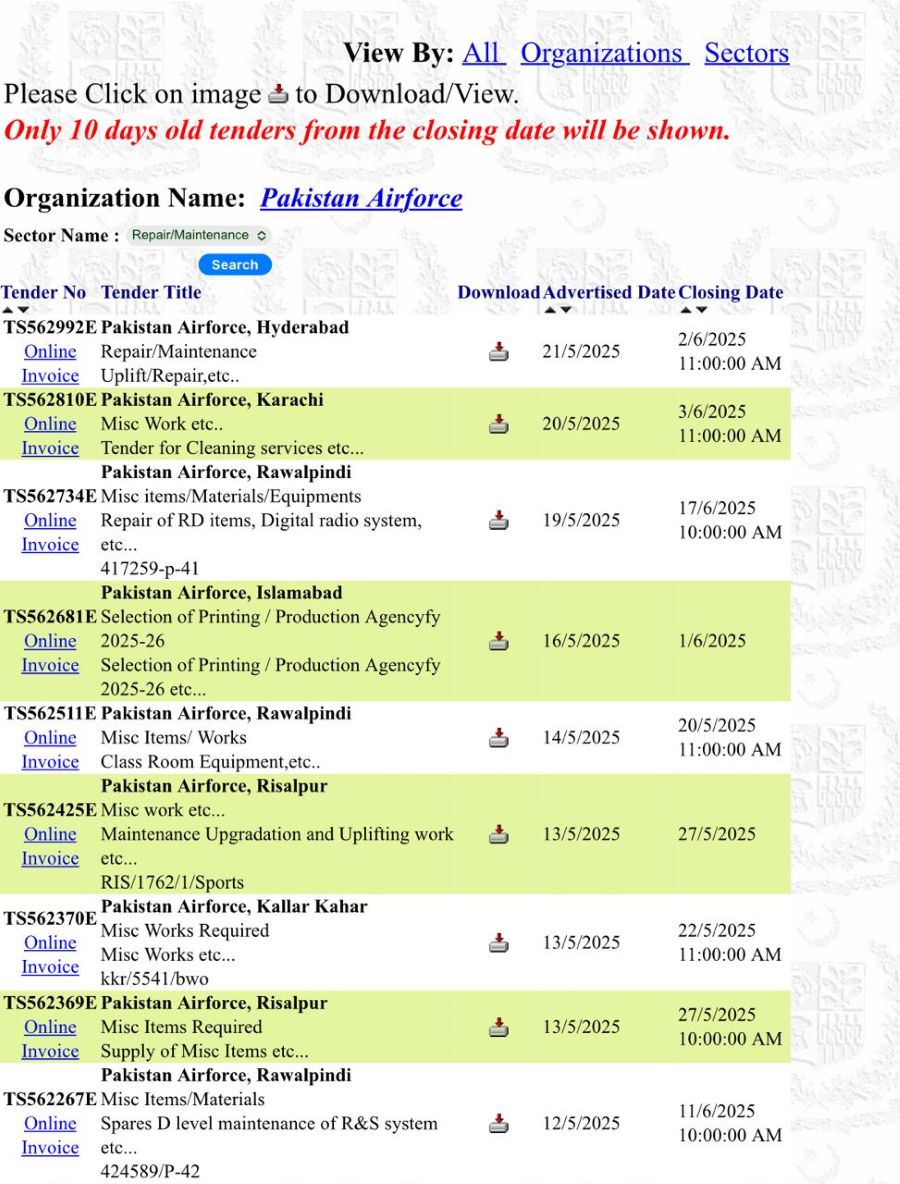The height and width of the screenshot is (1184, 900).
Task: Download tender TS562369E misc items document
Action: tap(498, 1027)
